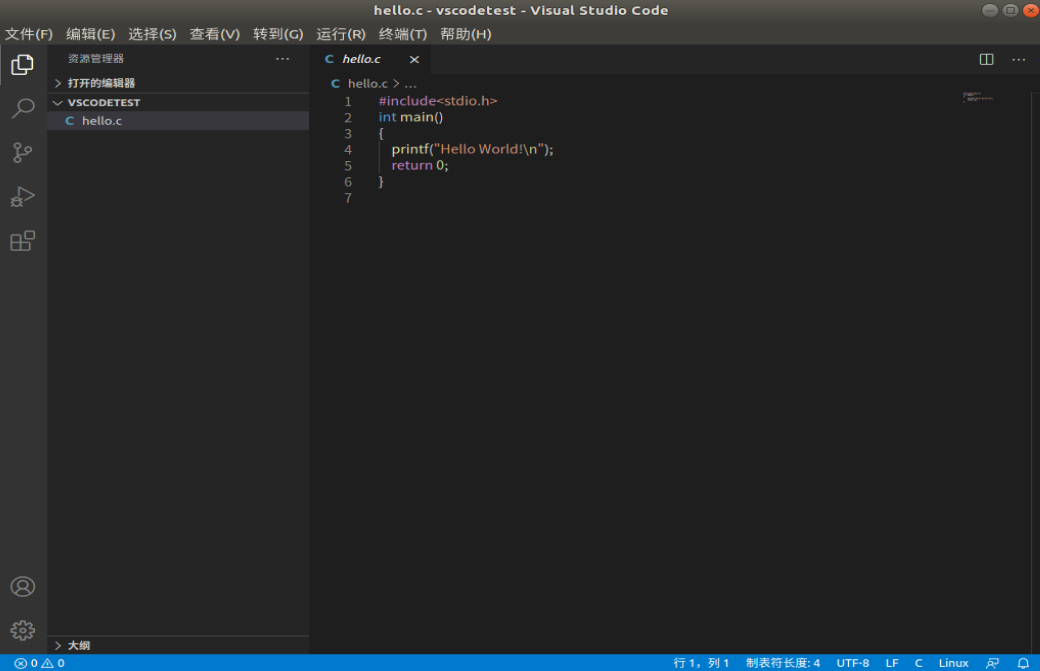Screen dimensions: 1040x671
Task: Open the 帮助(H) menu
Action: [x=466, y=34]
